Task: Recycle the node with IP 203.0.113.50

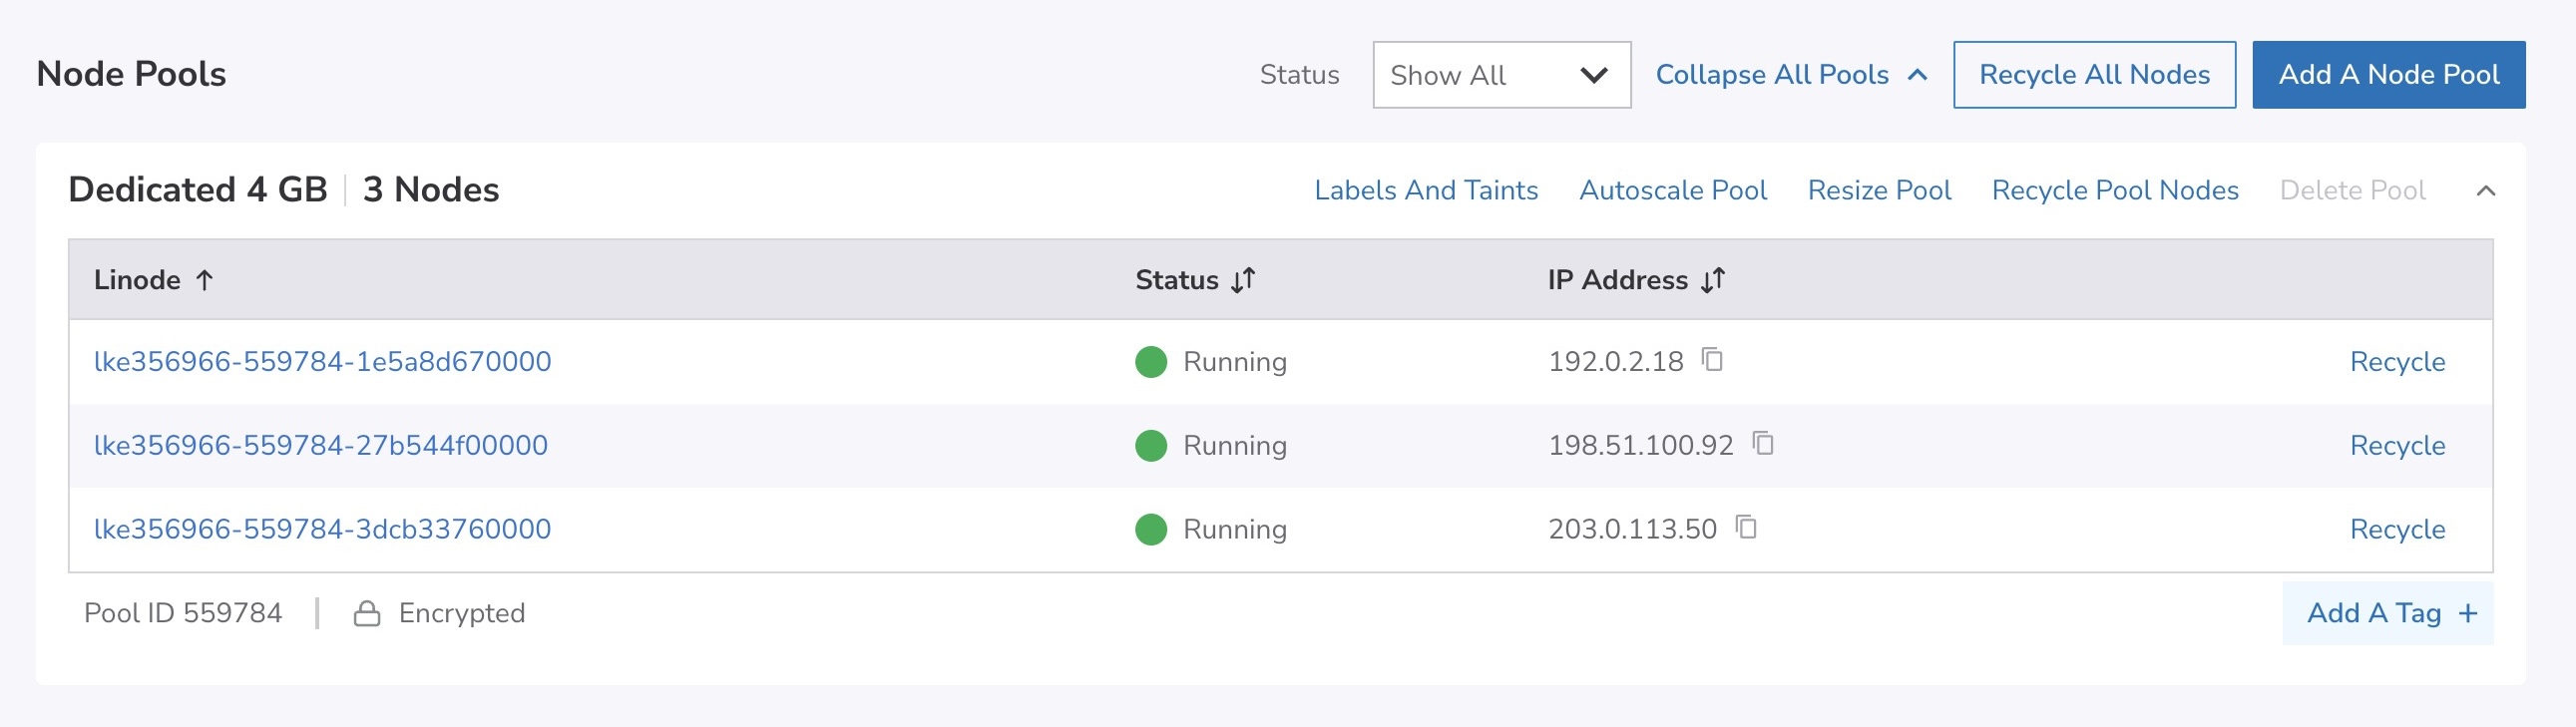Action: click(x=2396, y=530)
